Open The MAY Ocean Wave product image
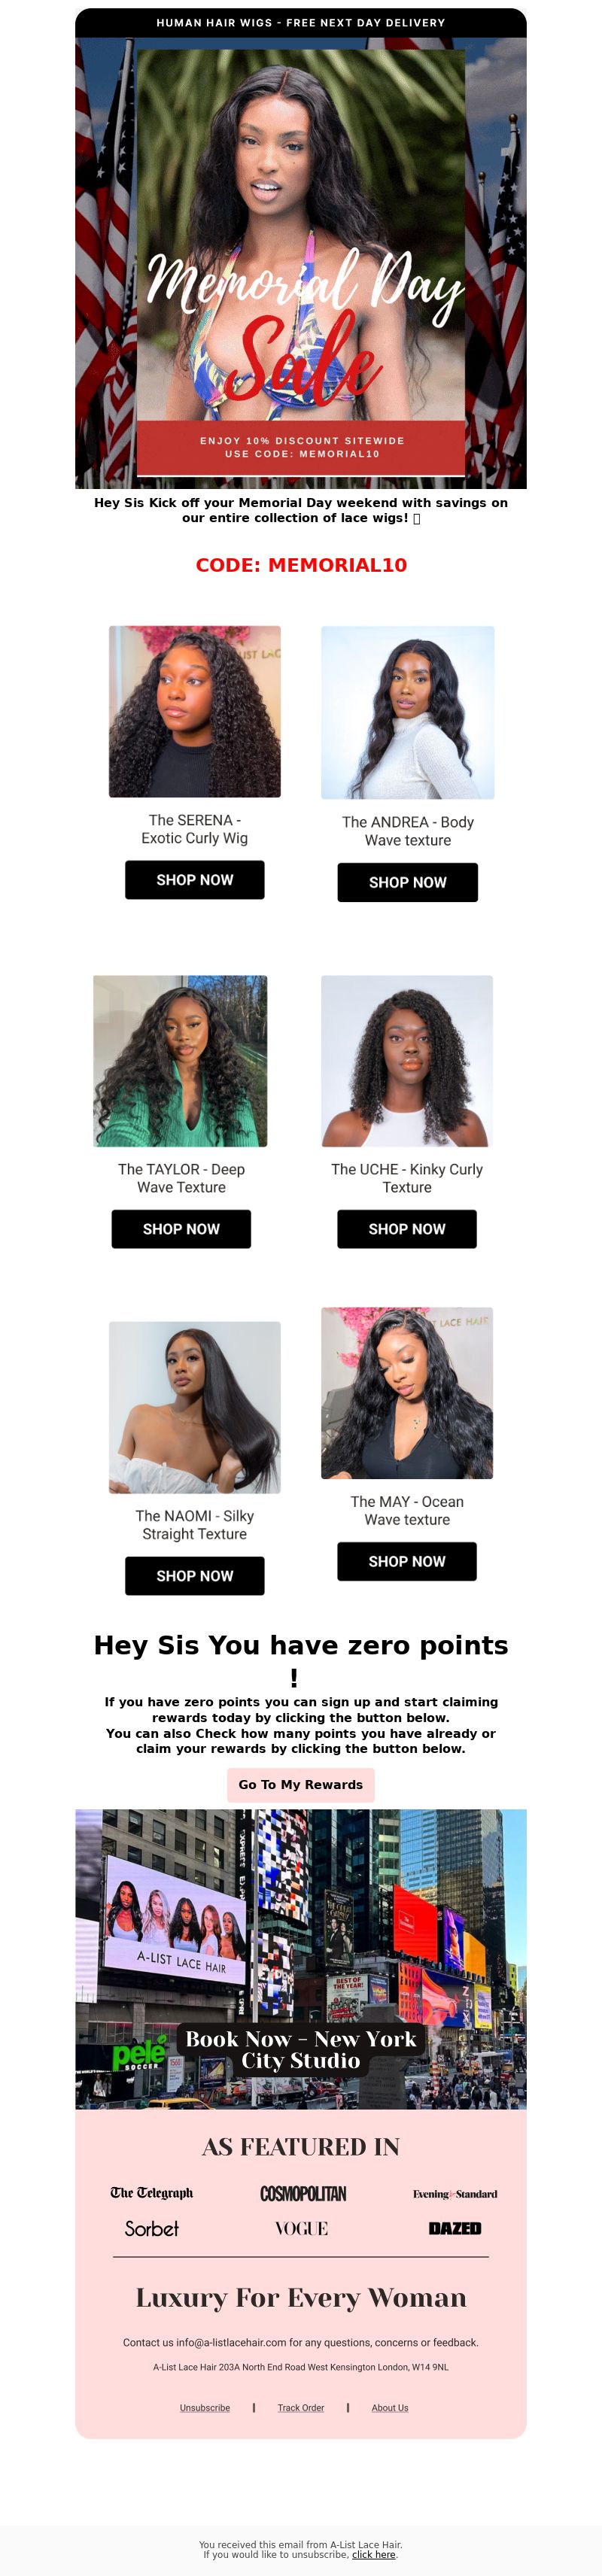Viewport: 602px width, 2576px height. 407,1392
